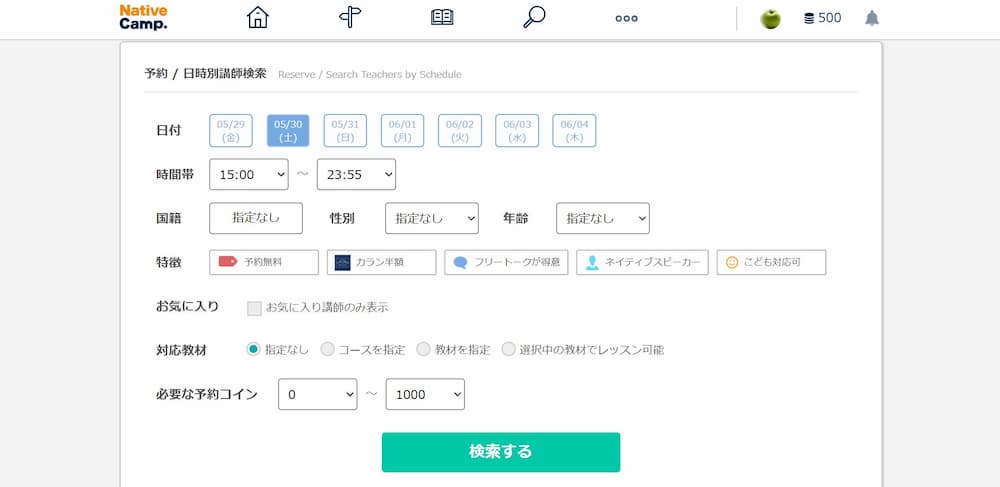This screenshot has width=1000, height=487.
Task: Click the 対応教材 label
Action: 182,350
